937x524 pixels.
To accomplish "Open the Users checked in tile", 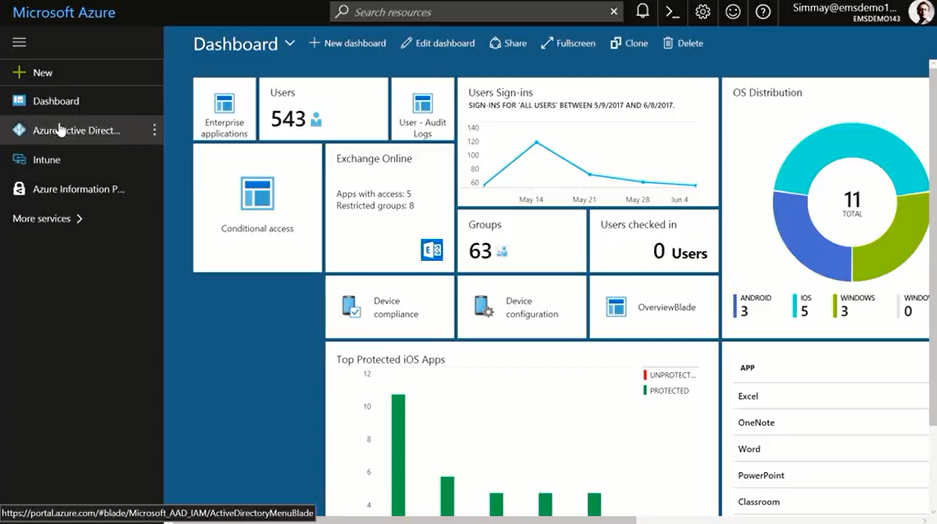I will tap(654, 241).
